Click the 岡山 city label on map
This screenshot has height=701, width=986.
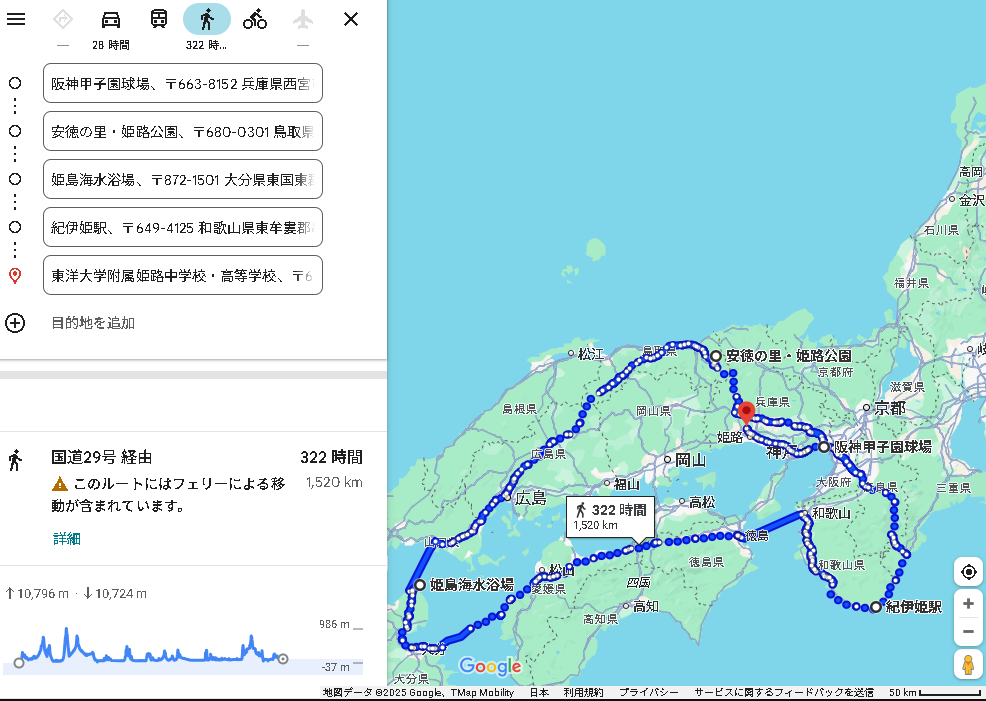(x=690, y=460)
